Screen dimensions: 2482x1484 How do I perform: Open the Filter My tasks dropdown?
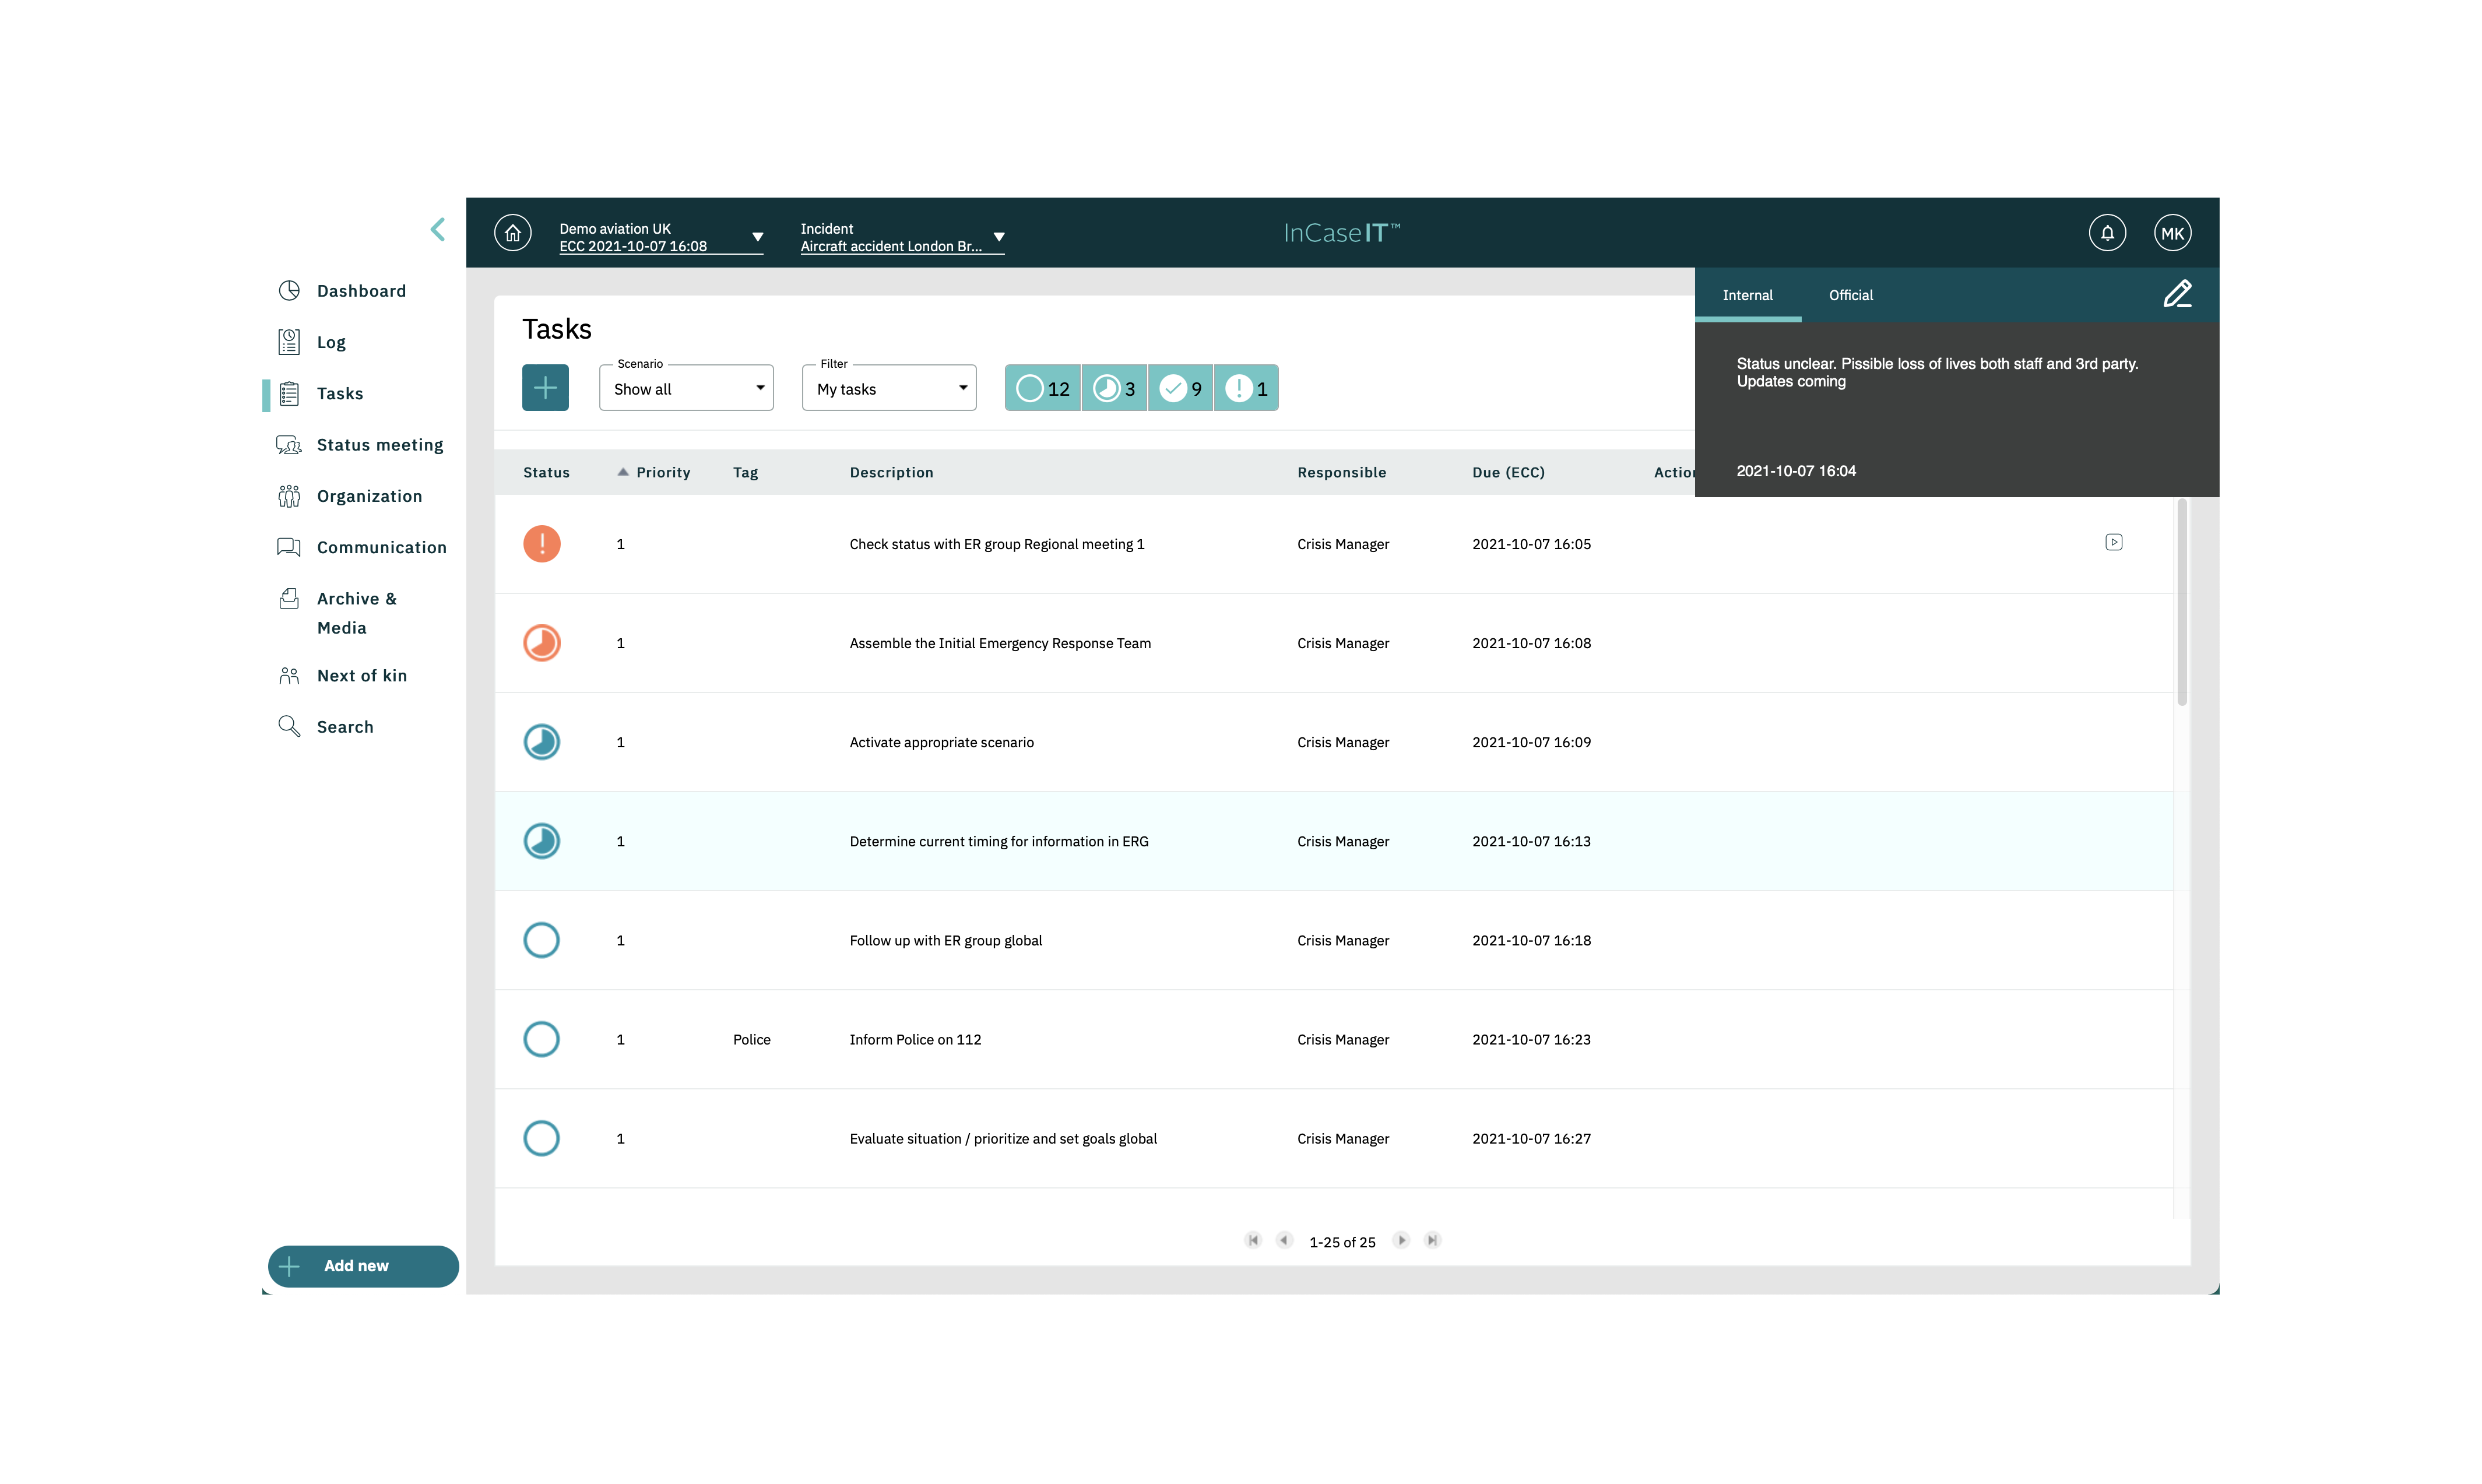(x=889, y=388)
